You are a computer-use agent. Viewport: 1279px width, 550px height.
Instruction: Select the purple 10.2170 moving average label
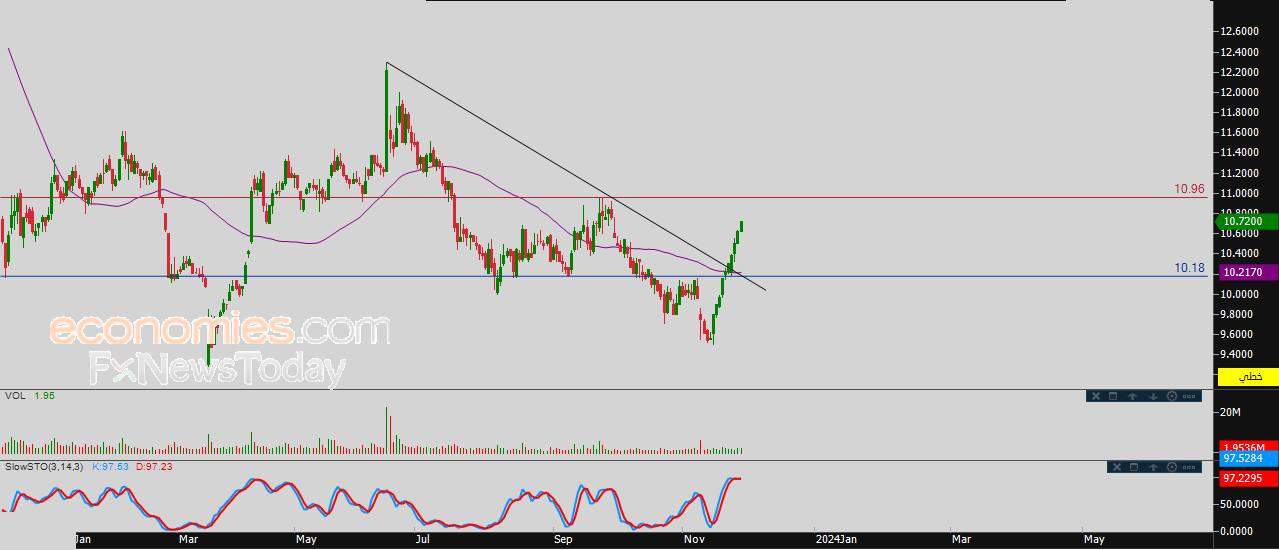(x=1247, y=272)
